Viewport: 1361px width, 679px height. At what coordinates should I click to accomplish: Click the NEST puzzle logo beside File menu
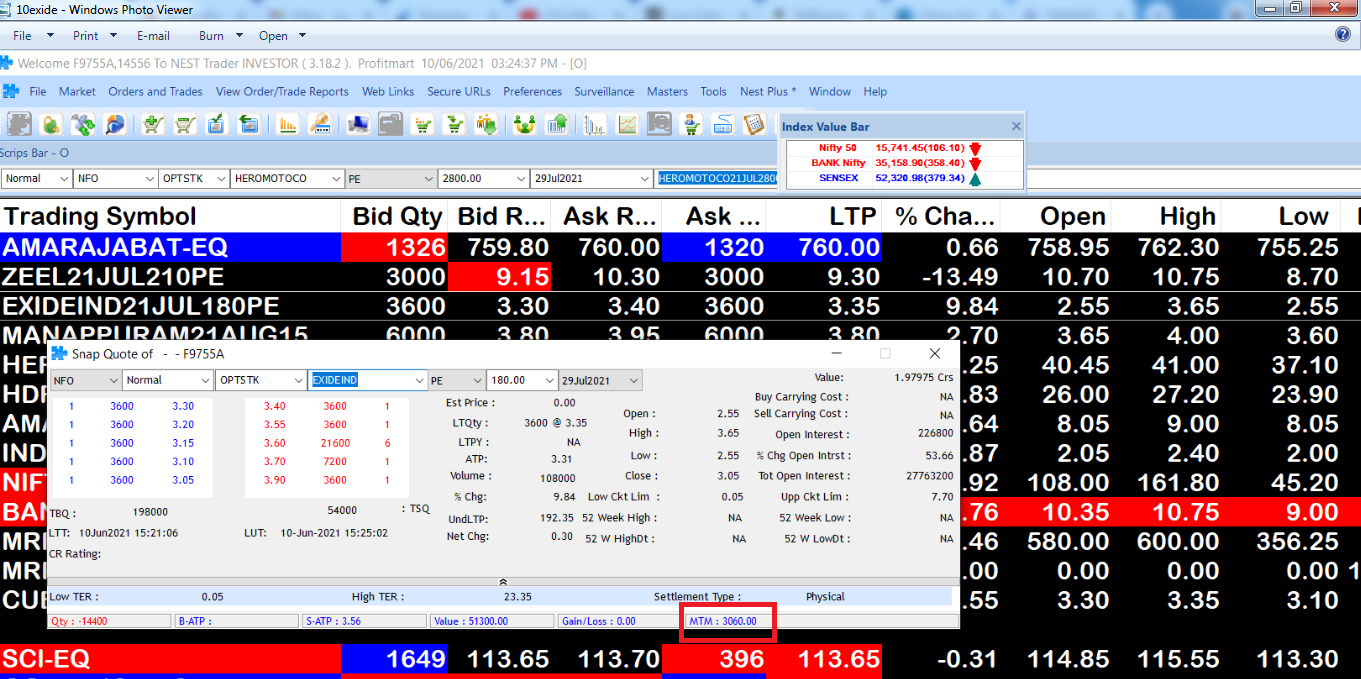coord(11,91)
